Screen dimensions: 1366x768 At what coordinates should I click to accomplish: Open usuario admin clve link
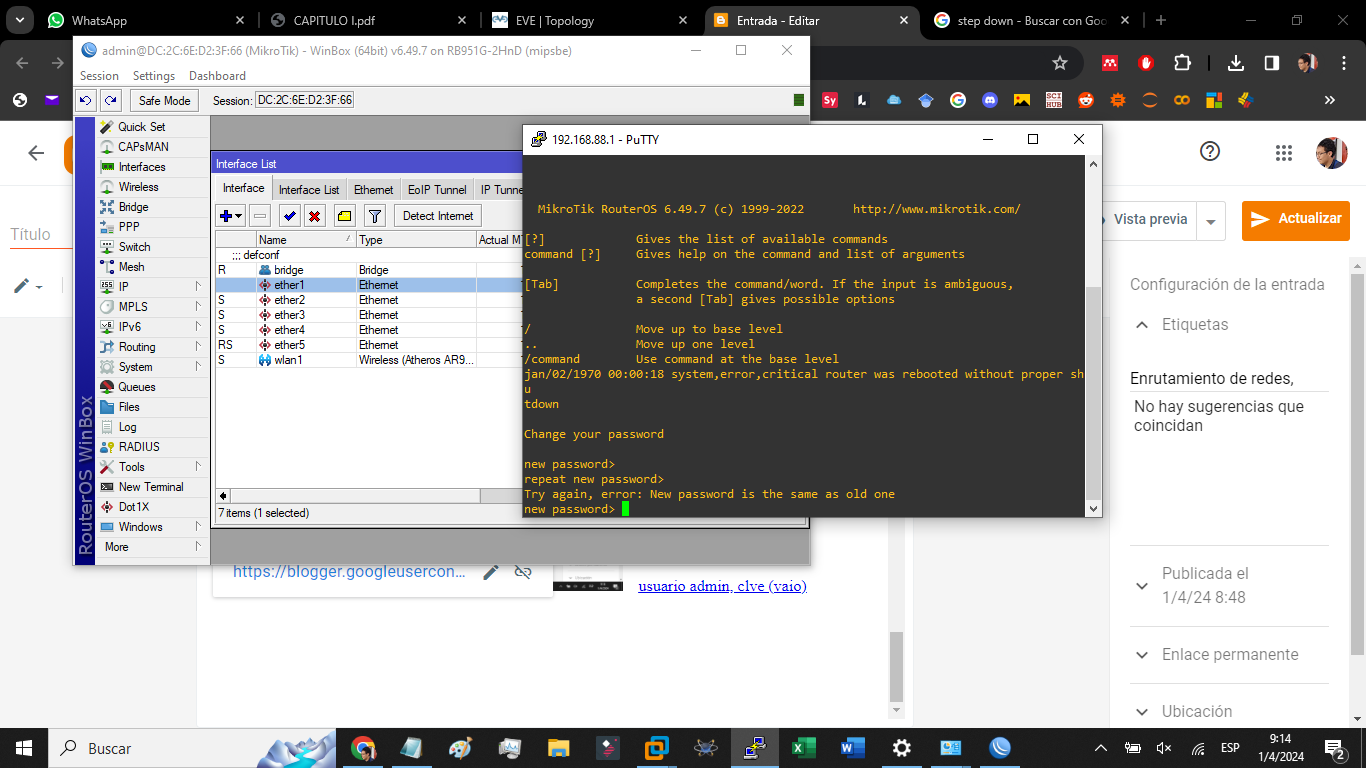coord(722,586)
